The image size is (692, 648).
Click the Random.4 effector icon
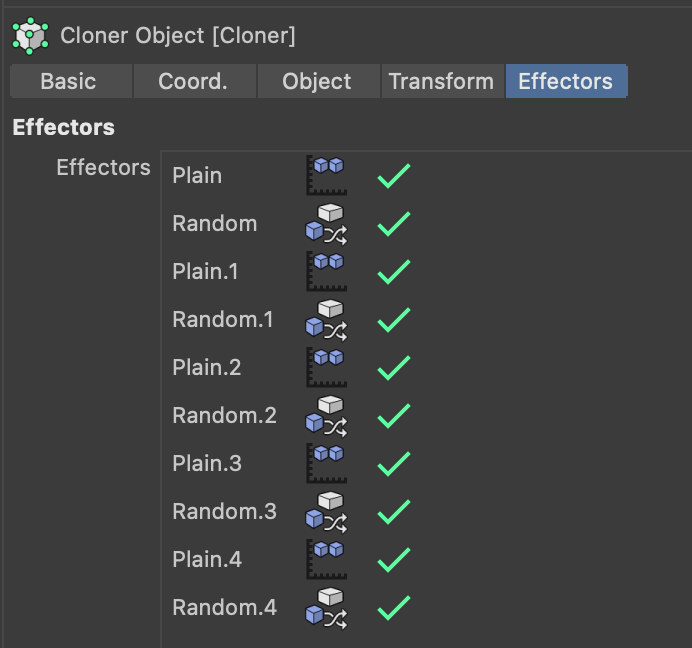[326, 607]
